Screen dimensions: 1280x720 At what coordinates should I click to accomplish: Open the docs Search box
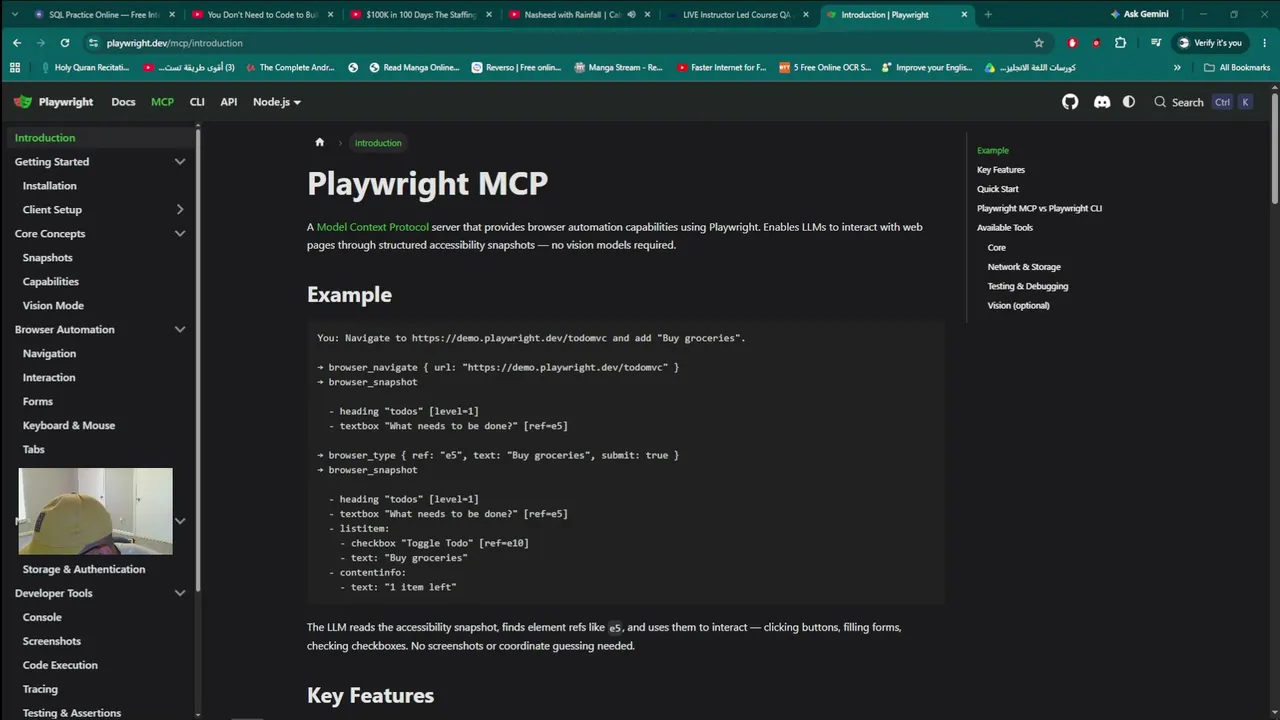click(x=1202, y=102)
